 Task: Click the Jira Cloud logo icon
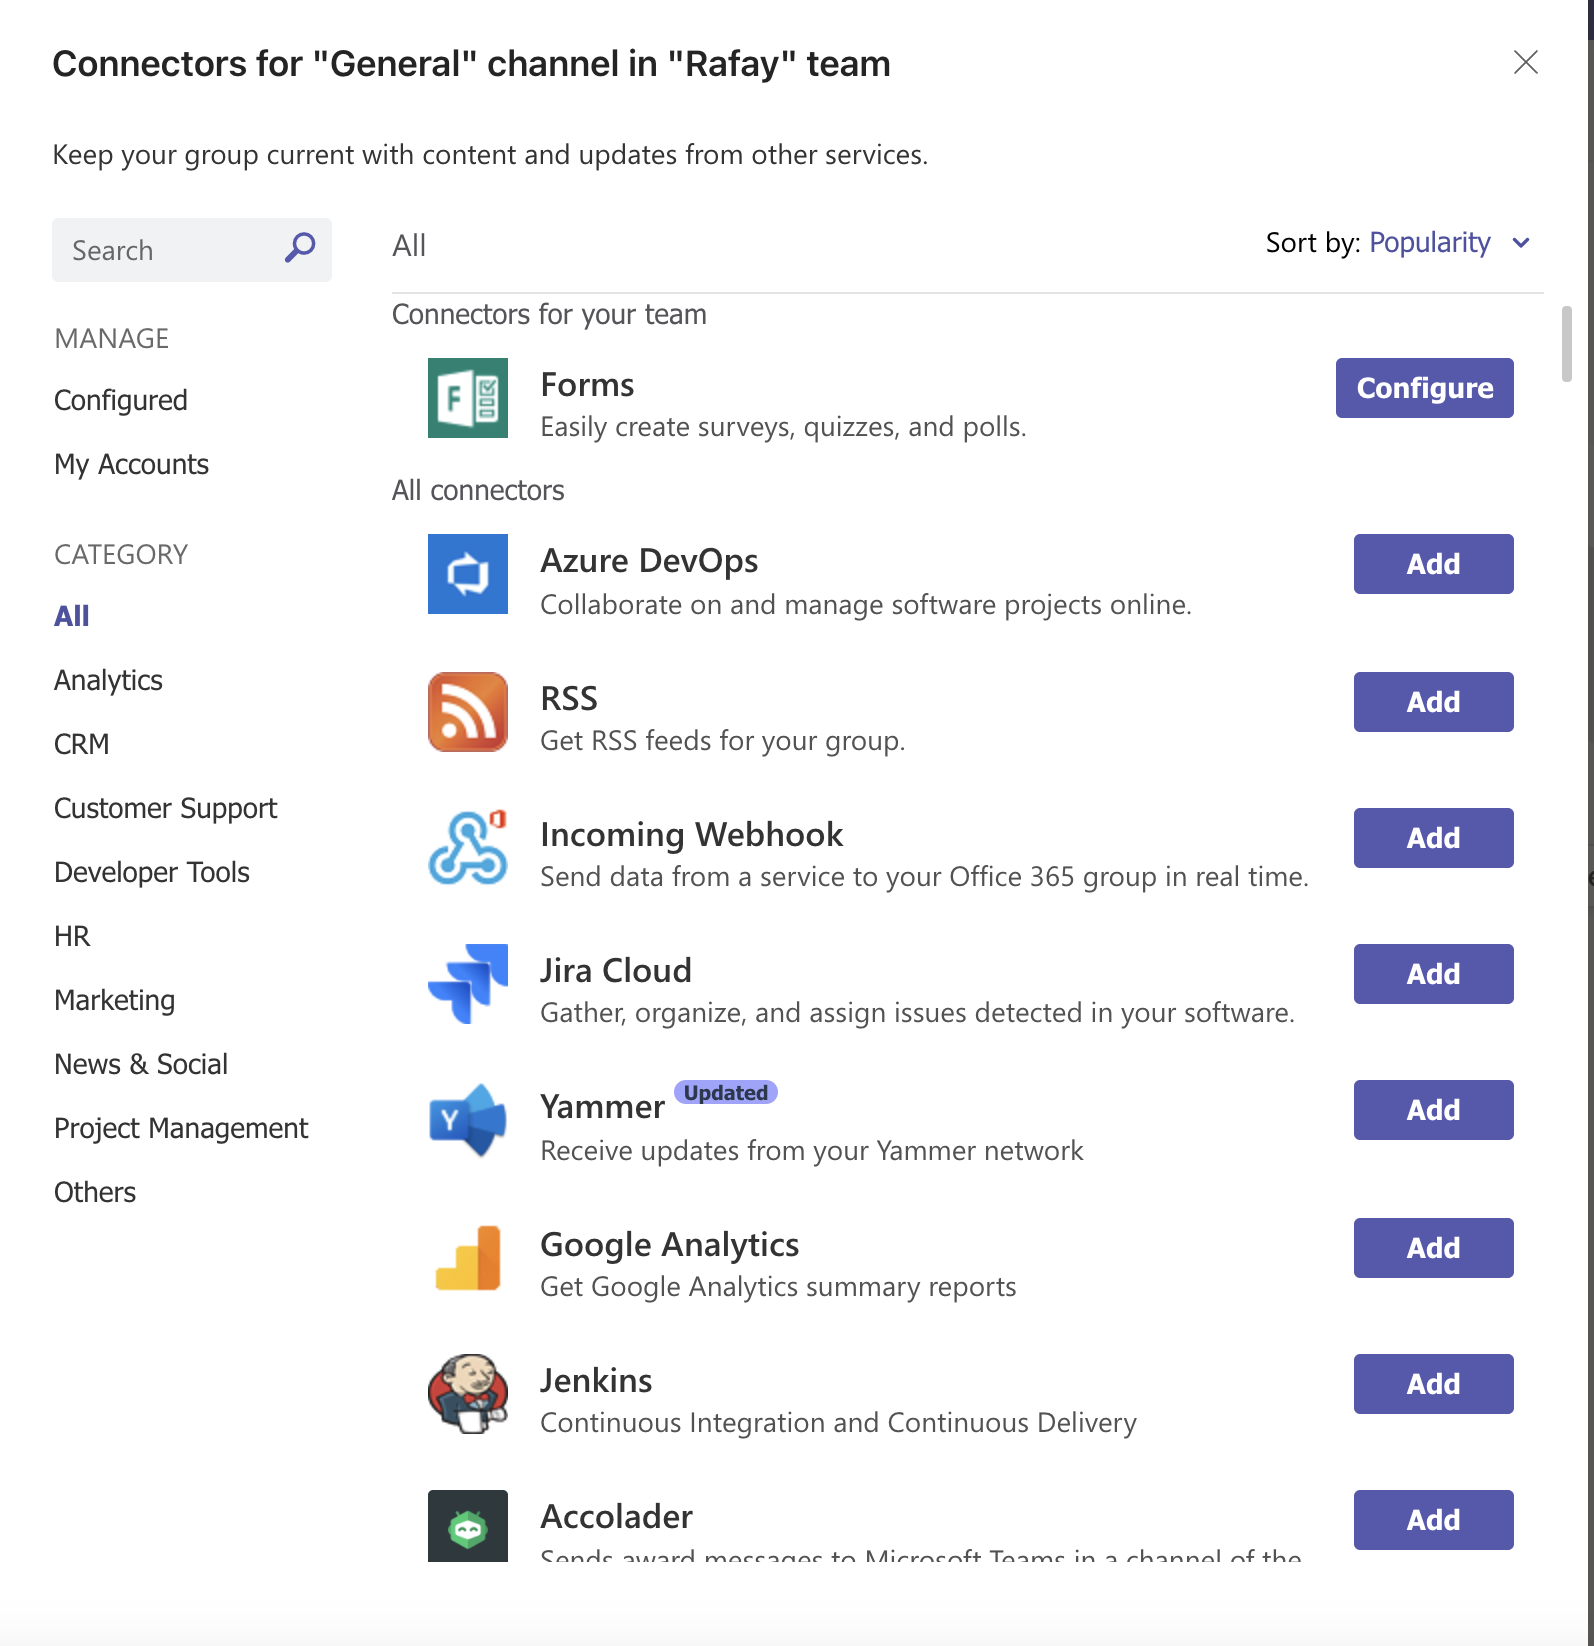click(x=467, y=984)
